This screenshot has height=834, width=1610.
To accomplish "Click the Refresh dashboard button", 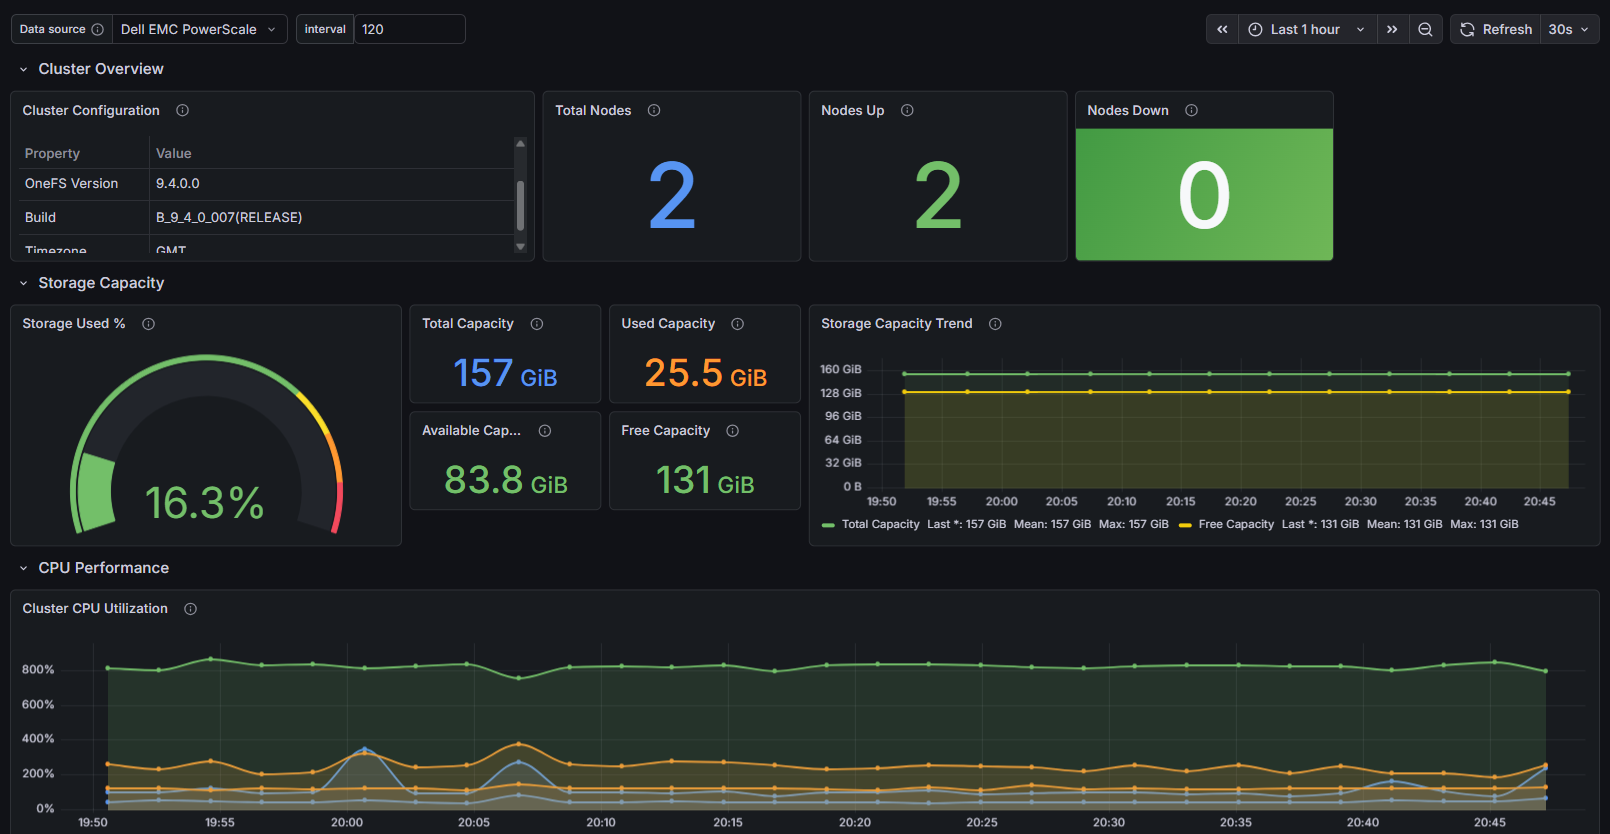I will point(1496,29).
